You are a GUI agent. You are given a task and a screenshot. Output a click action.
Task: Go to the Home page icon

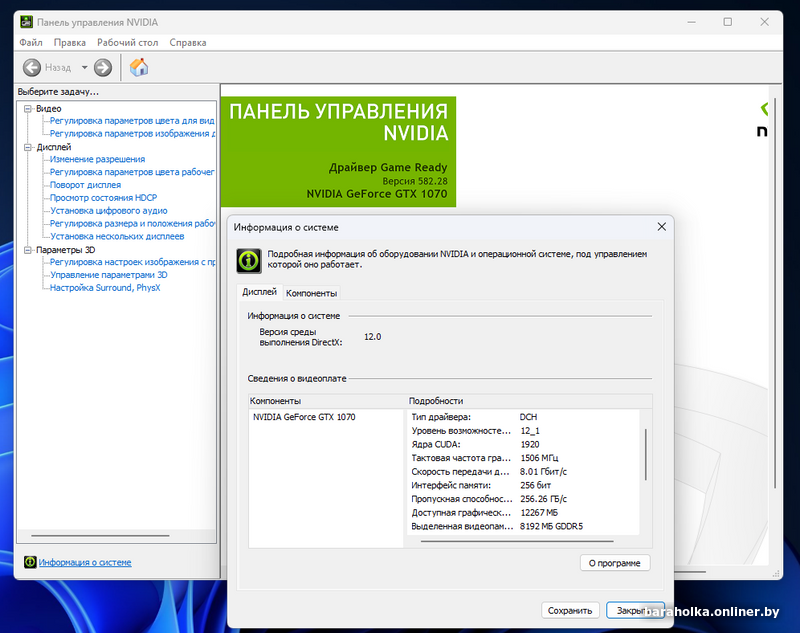(139, 67)
